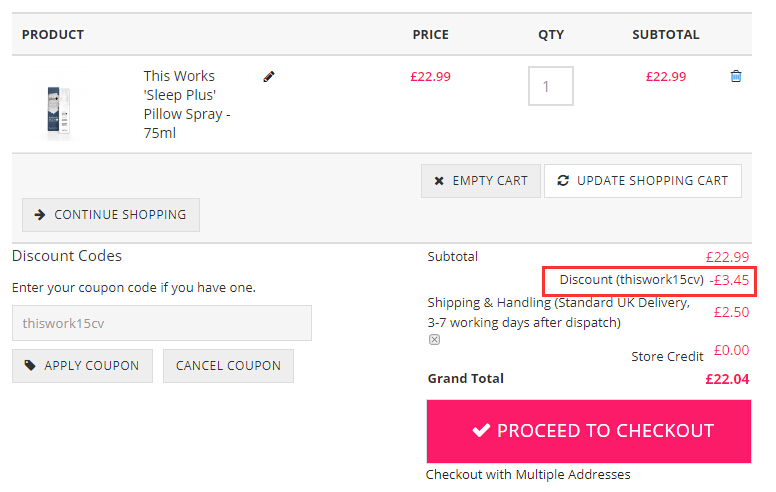Remove shipping estimate via small x icon

coord(434,340)
